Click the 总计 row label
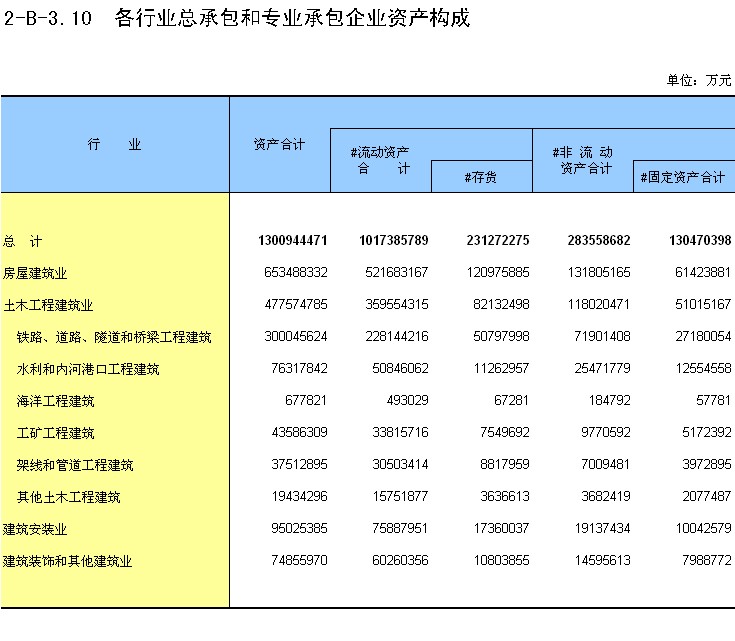The width and height of the screenshot is (735, 641). tap(22, 241)
